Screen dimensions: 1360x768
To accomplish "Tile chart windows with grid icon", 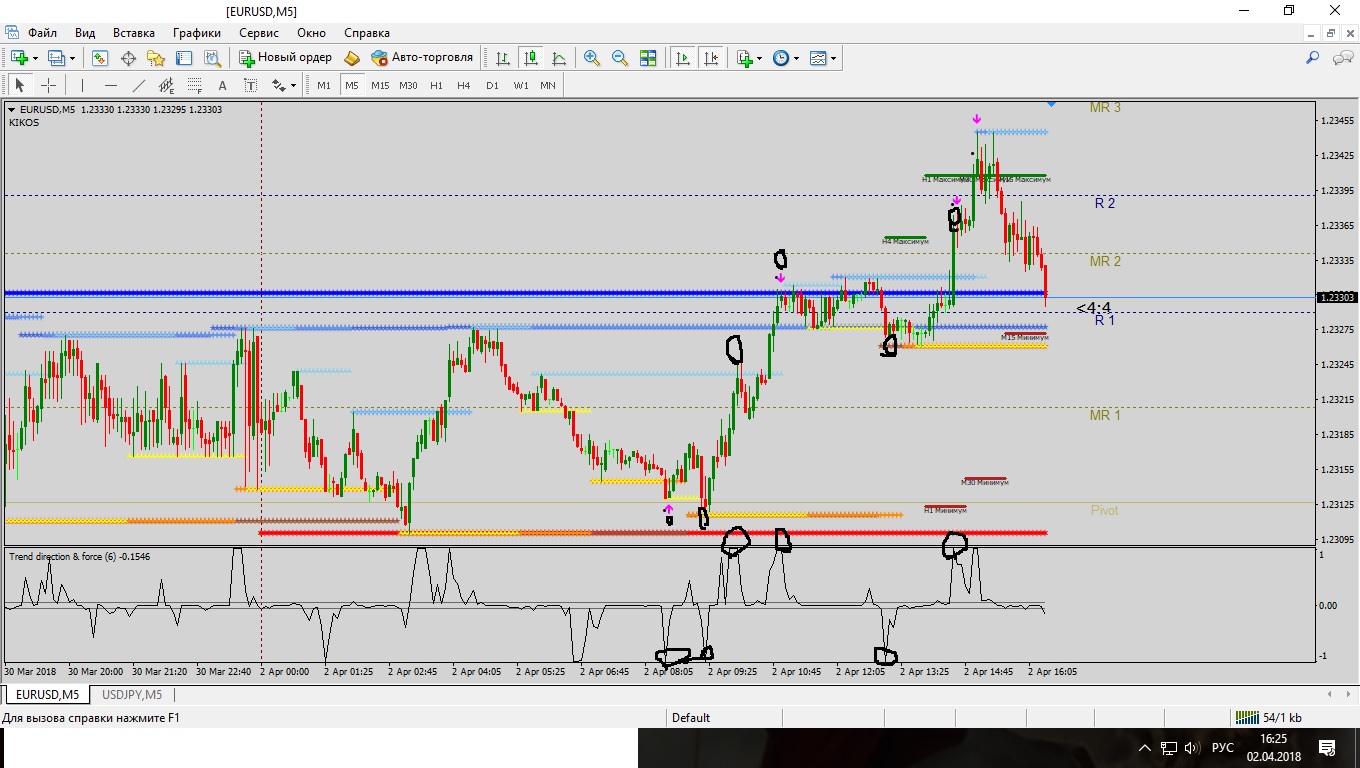I will pos(648,58).
